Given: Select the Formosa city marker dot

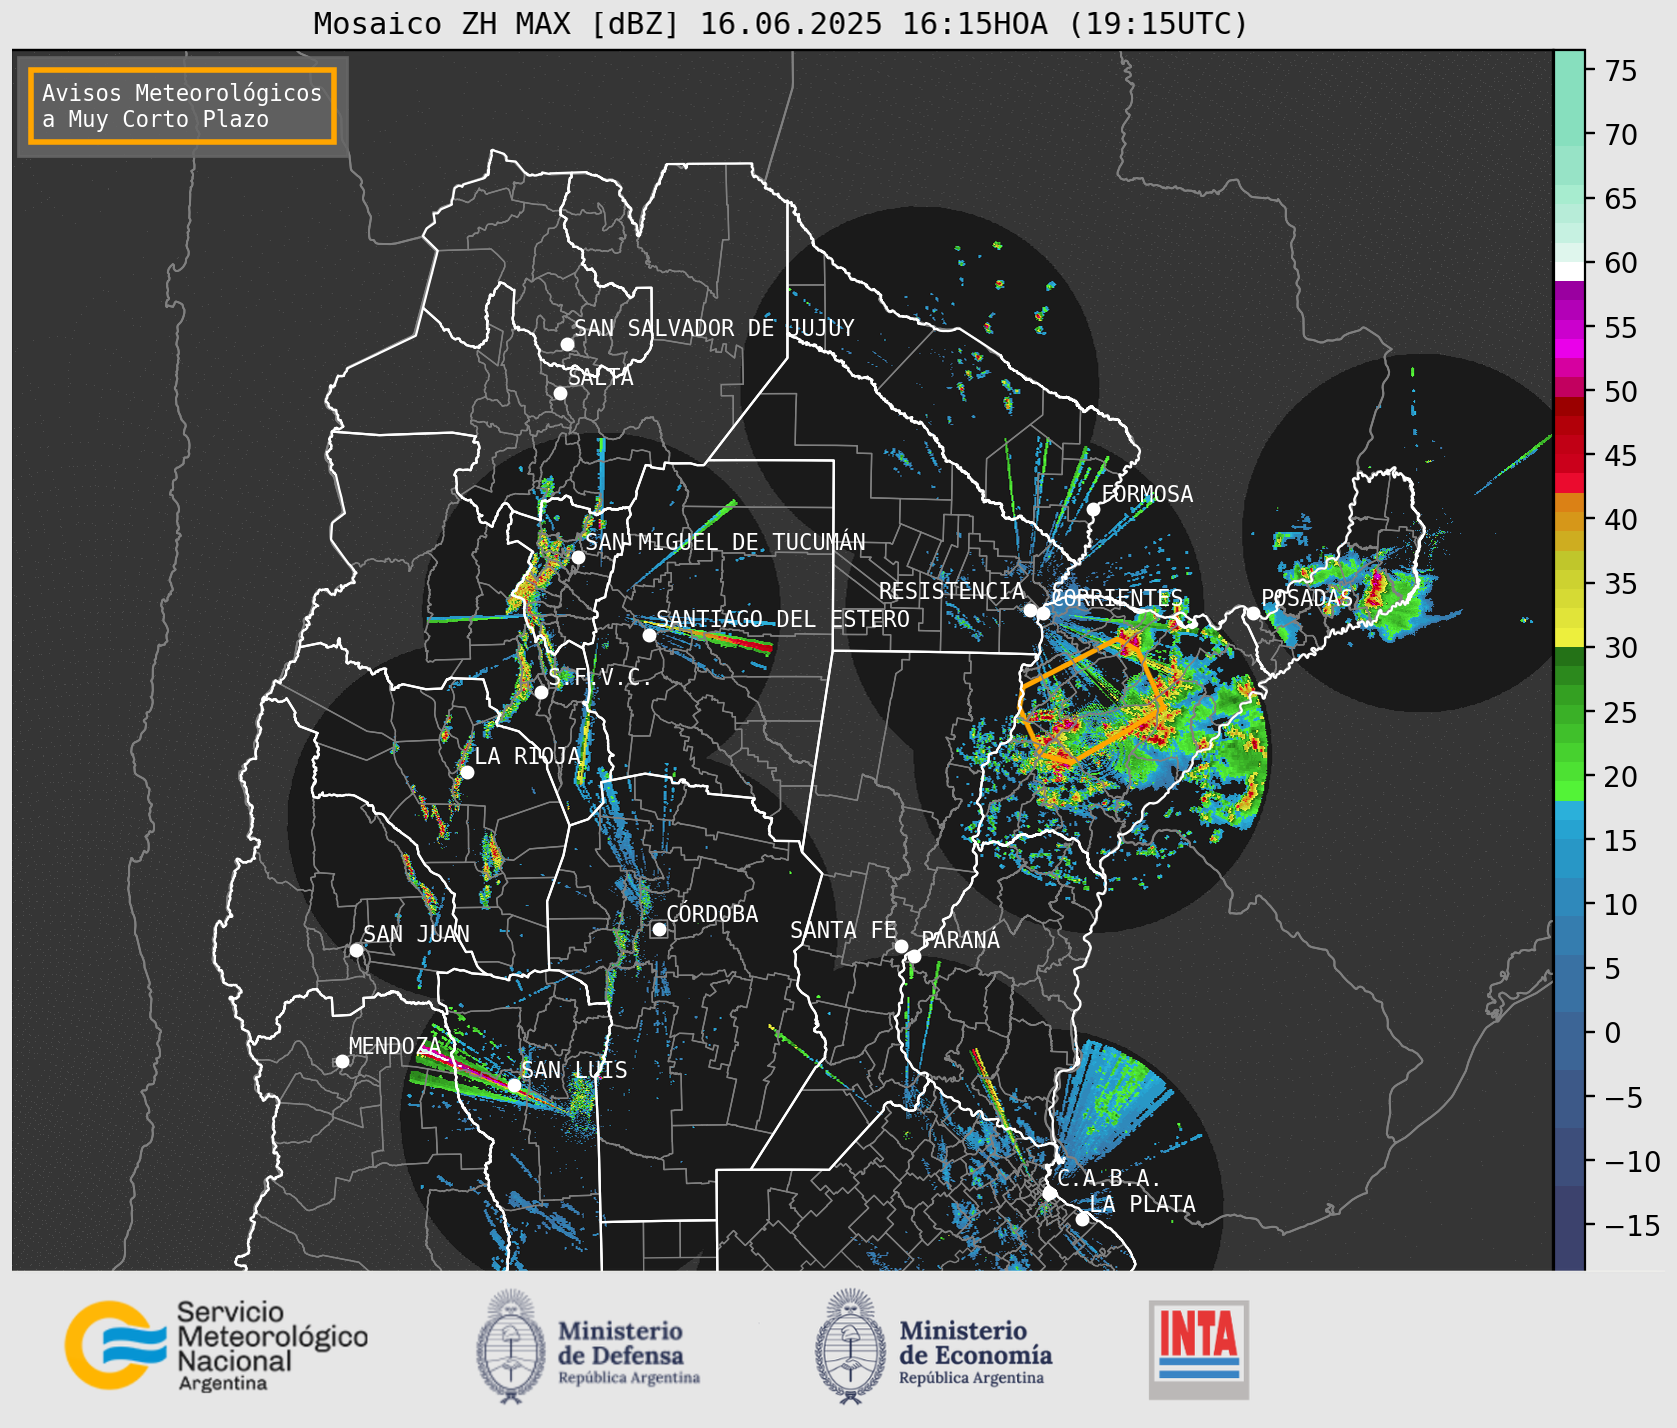Looking at the screenshot, I should (x=1093, y=509).
